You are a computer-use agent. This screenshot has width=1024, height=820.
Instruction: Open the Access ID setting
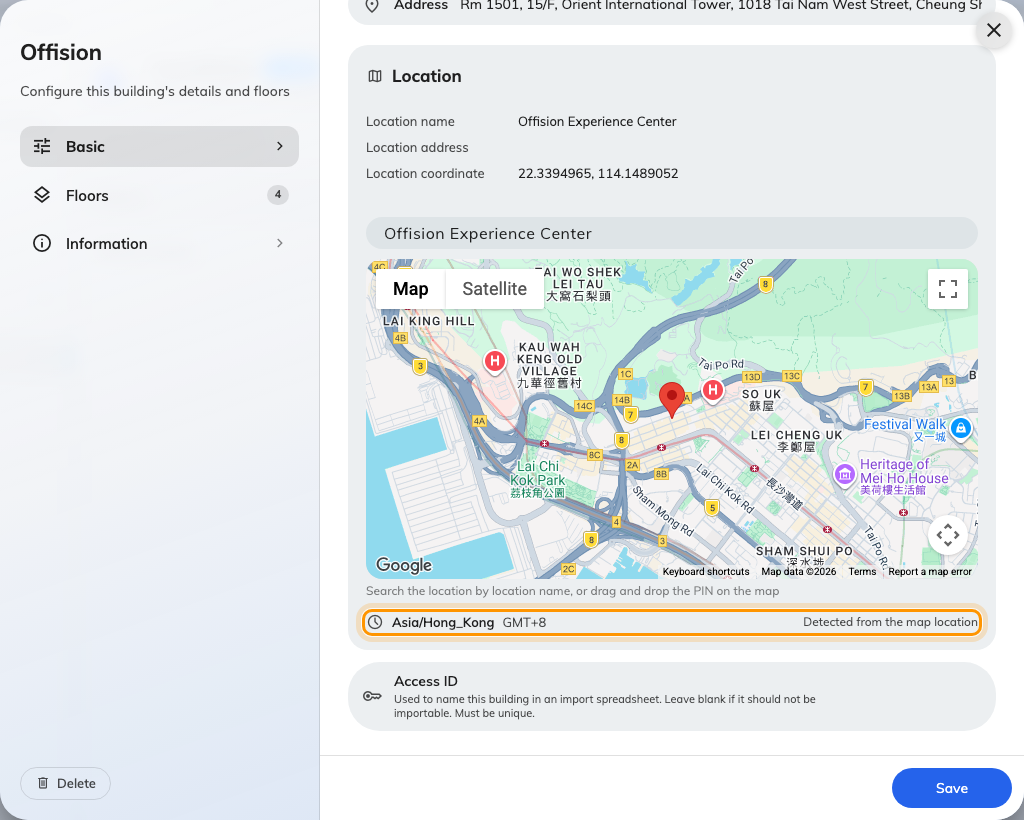point(671,697)
